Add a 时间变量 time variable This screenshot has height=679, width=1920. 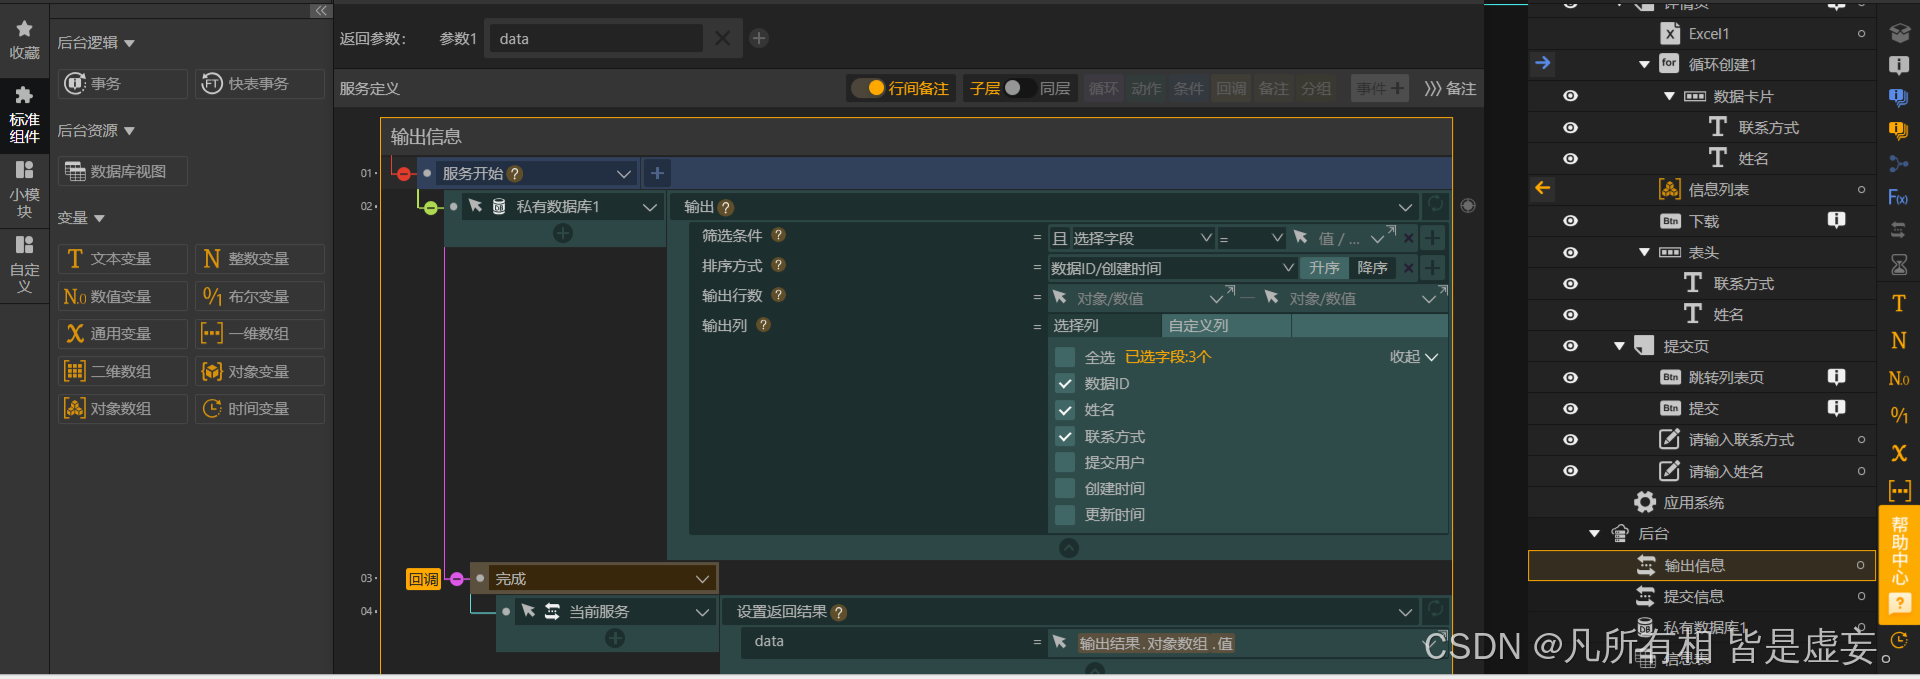(260, 409)
